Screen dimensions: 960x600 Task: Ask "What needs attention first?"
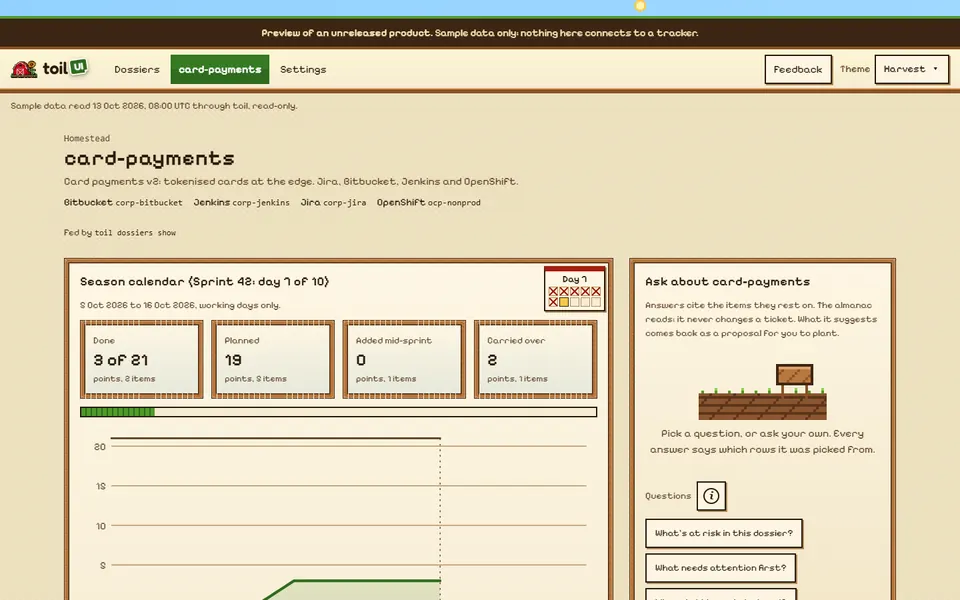(x=720, y=568)
